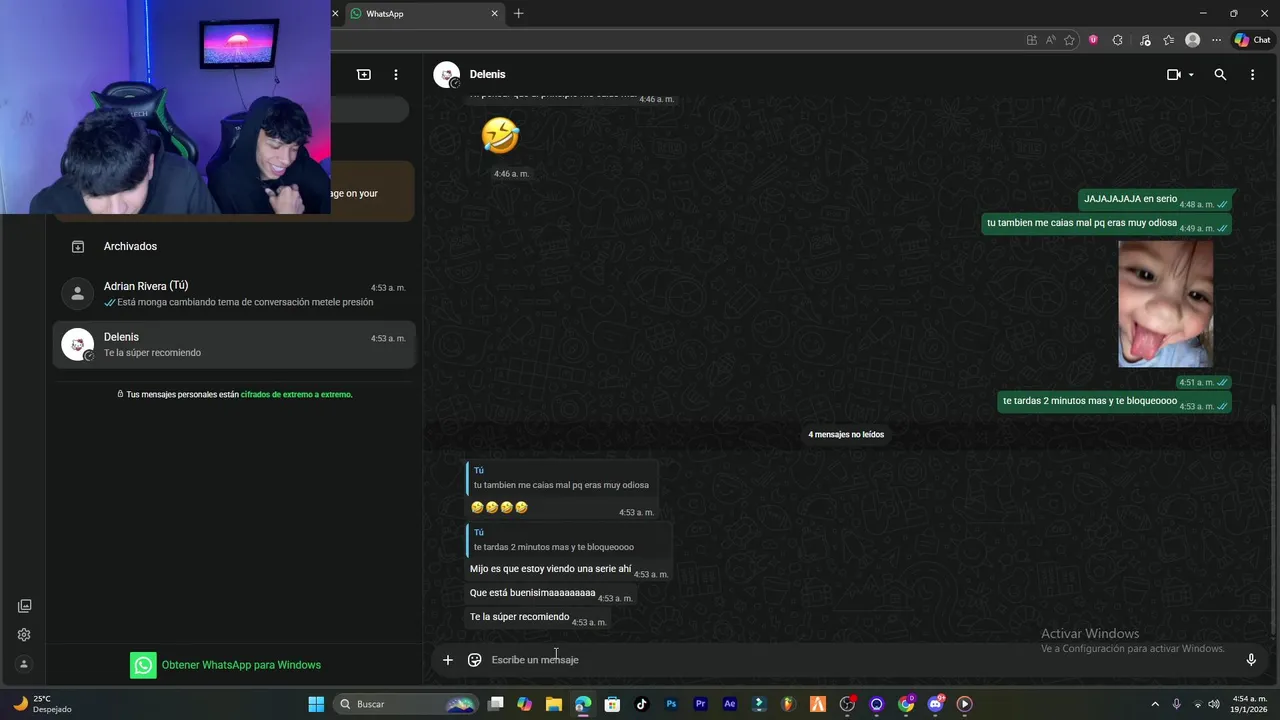Click Obtener WhatsApp para Windows
1280x720 pixels.
pos(226,665)
